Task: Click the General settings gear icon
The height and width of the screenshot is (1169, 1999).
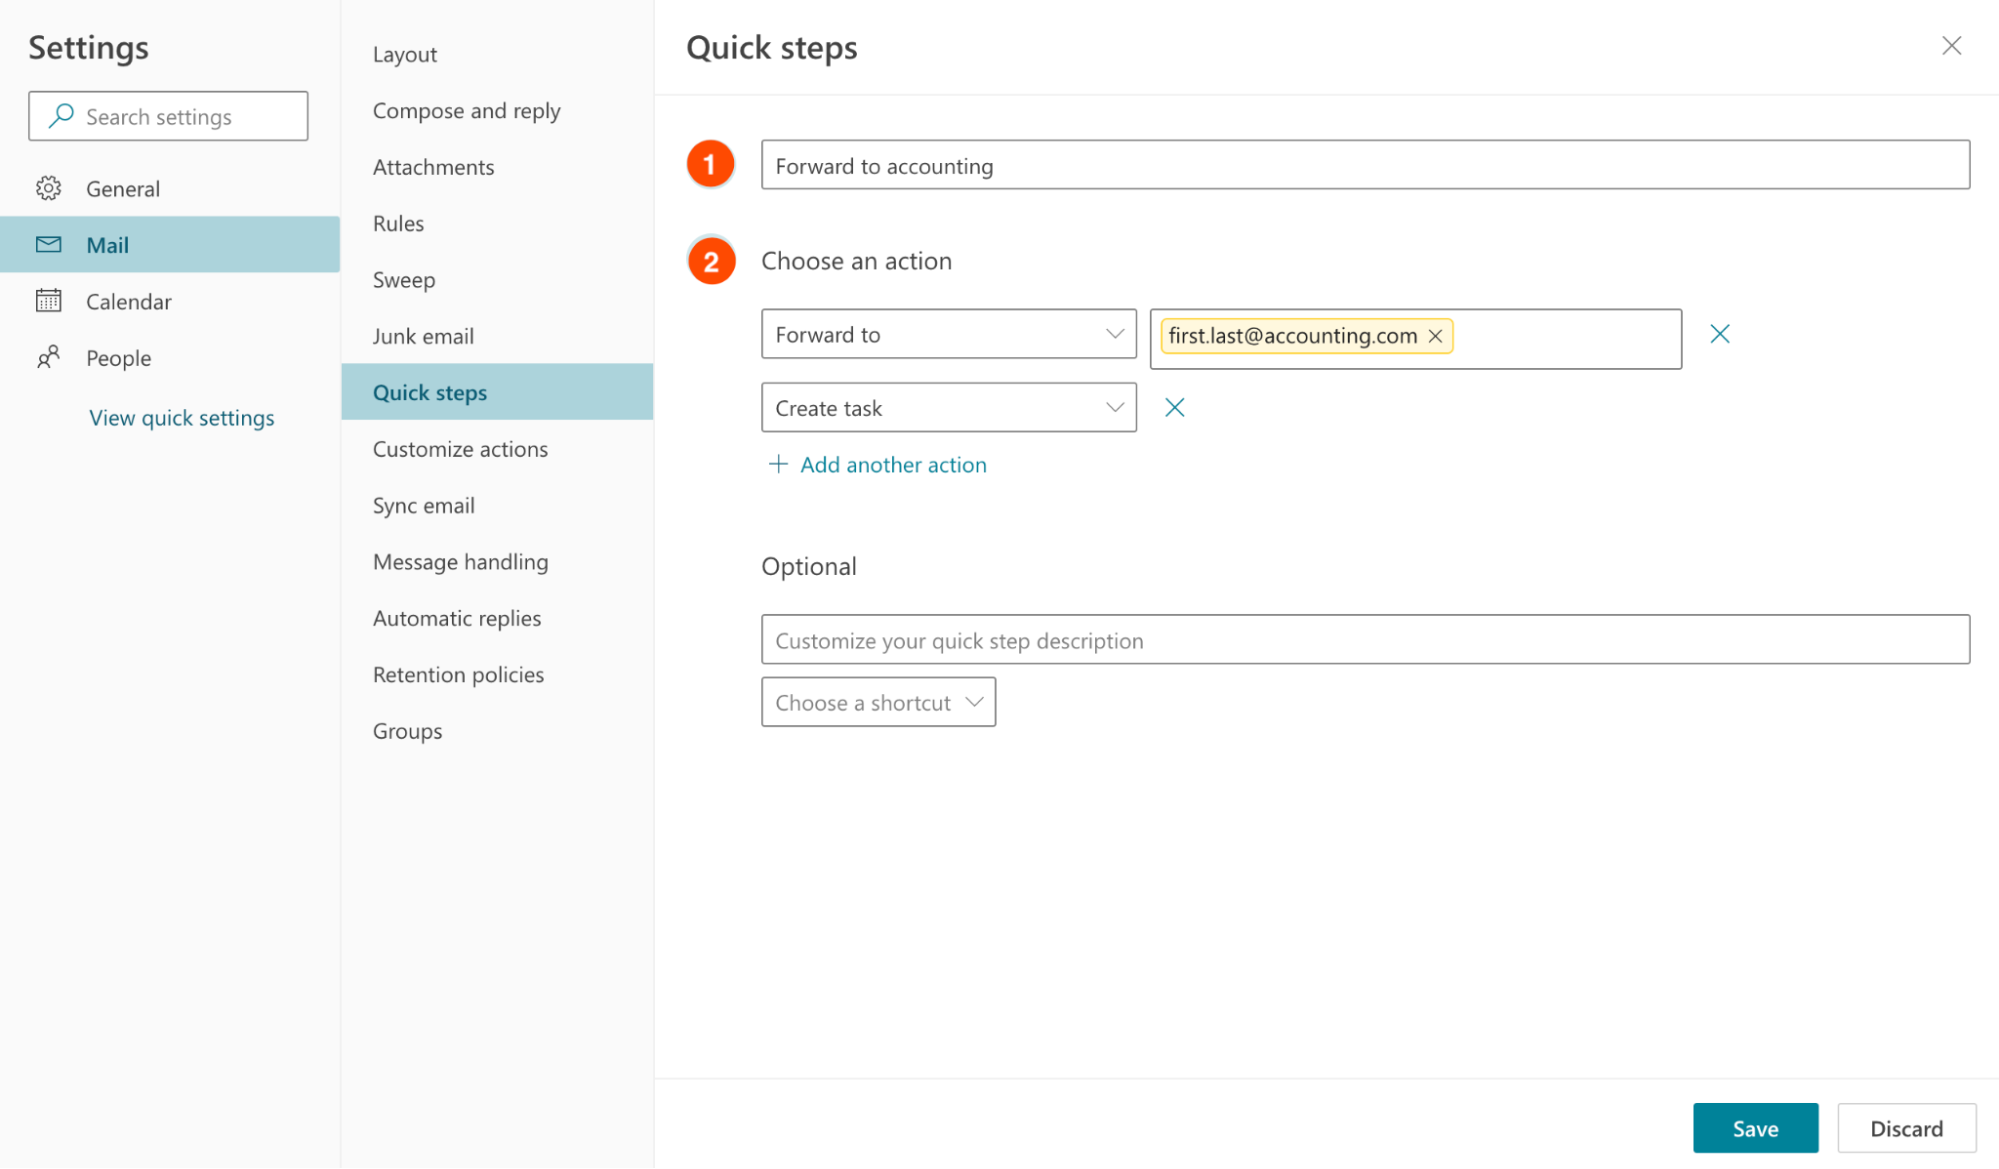Action: 47,186
